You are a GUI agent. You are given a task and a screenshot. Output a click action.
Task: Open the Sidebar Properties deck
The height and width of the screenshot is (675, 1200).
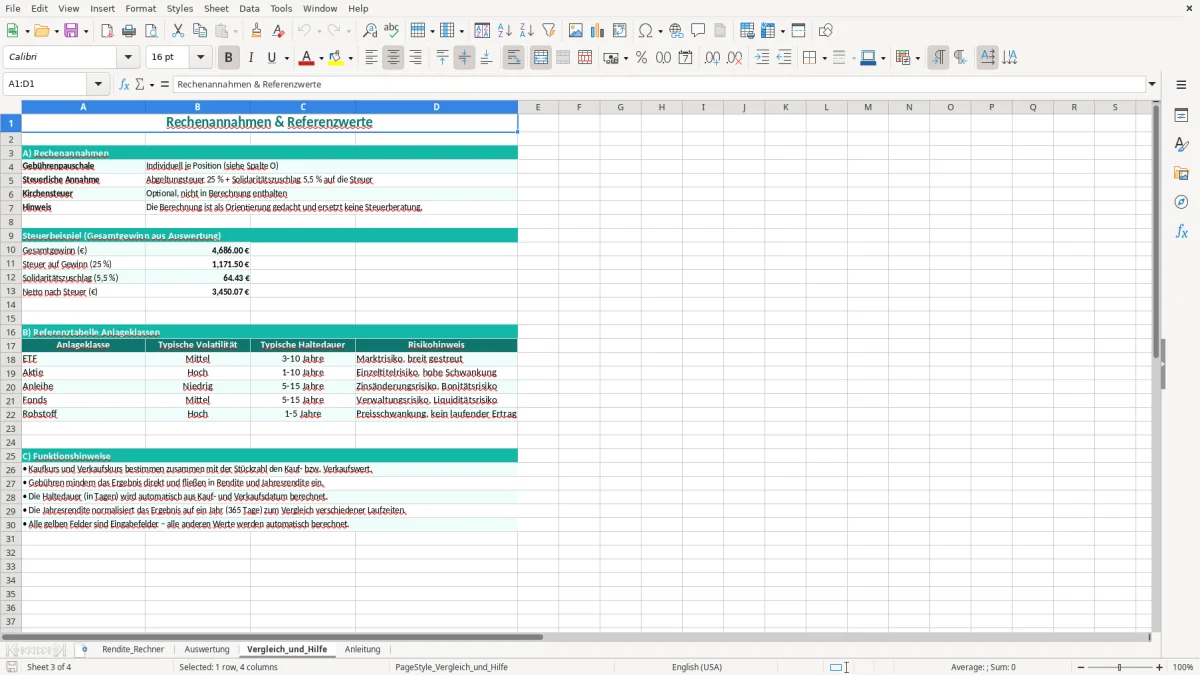pos(1181,115)
